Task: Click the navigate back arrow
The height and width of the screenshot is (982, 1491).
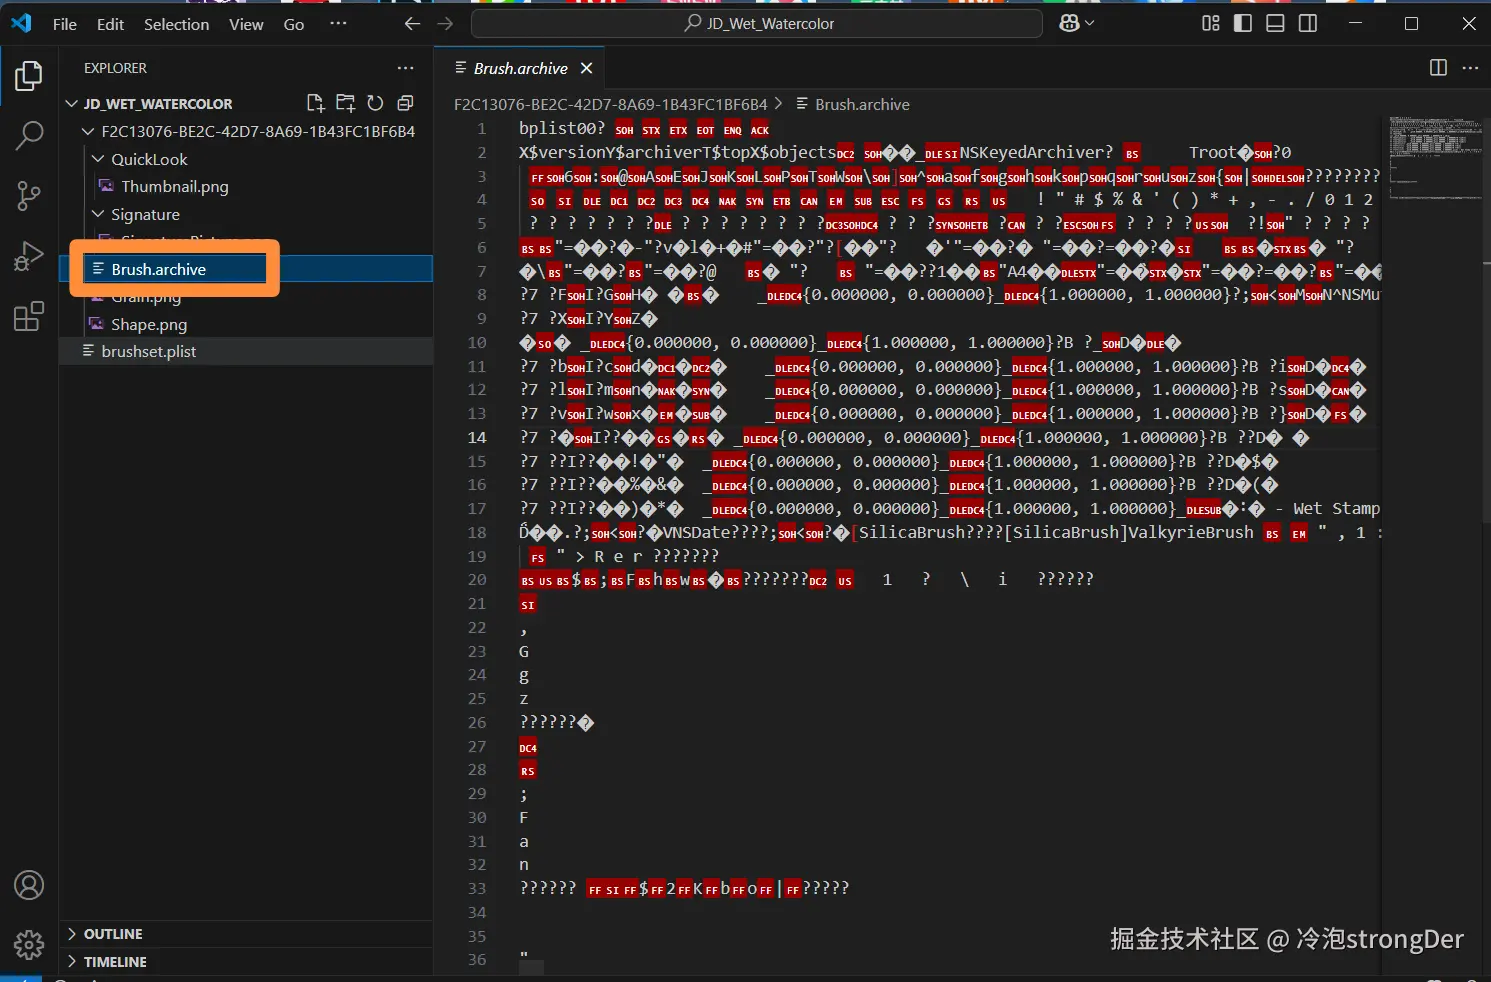Action: [411, 23]
